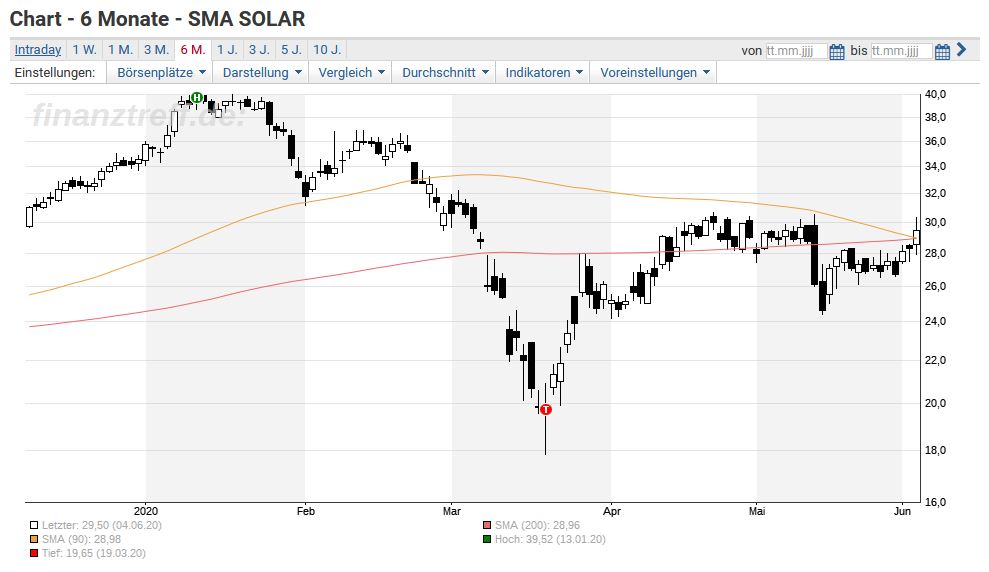This screenshot has height=572, width=989.
Task: Click the green Hoch legend swatch
Action: pyautogui.click(x=486, y=539)
